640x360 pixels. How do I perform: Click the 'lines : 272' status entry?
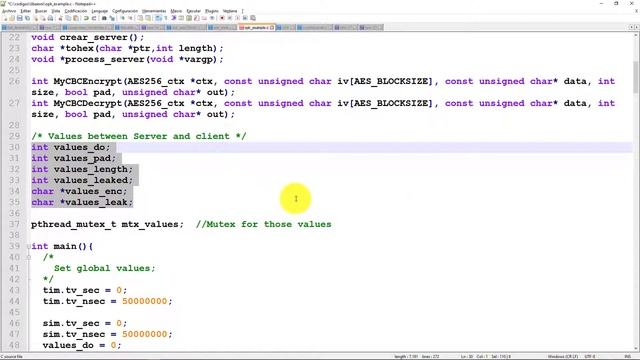pos(430,356)
